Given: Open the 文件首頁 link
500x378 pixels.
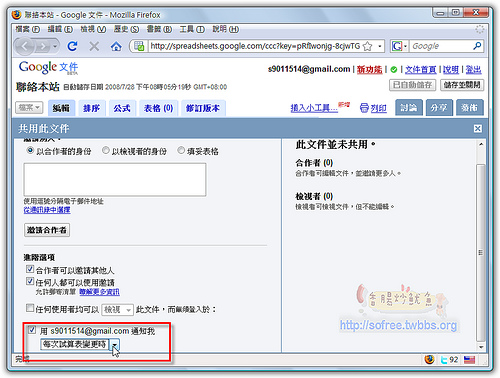Looking at the screenshot, I should 421,69.
